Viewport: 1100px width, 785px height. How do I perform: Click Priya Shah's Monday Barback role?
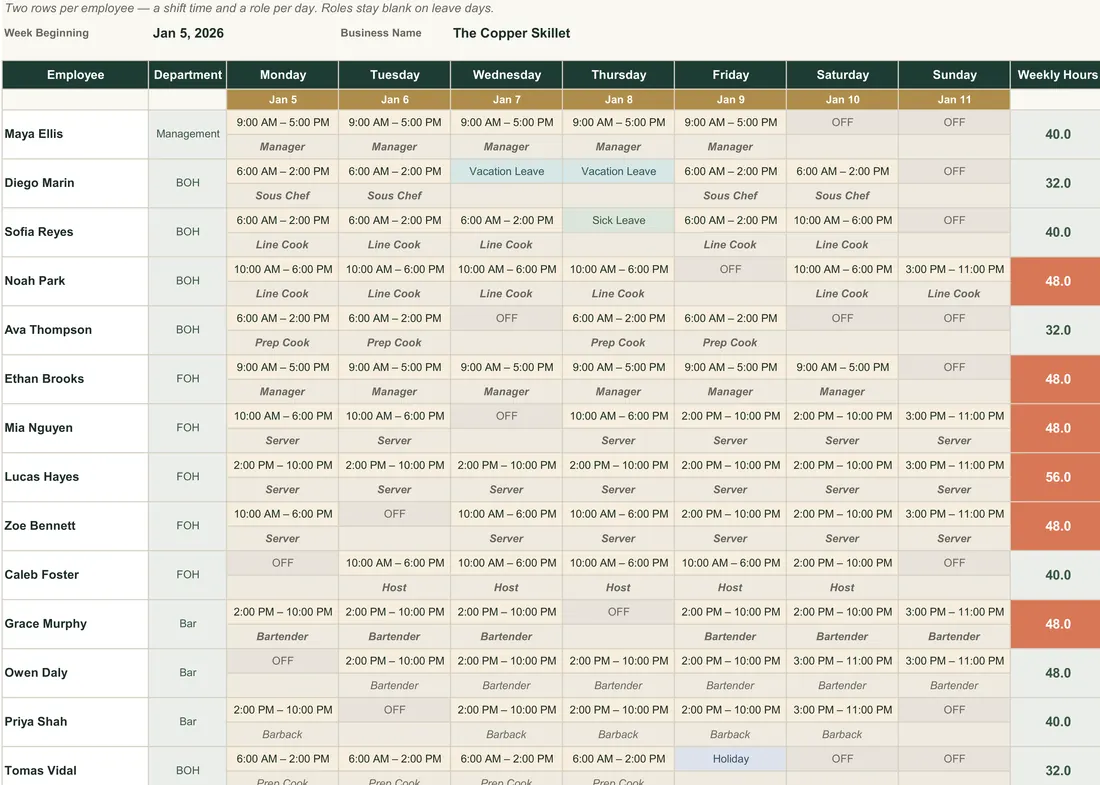tap(283, 734)
